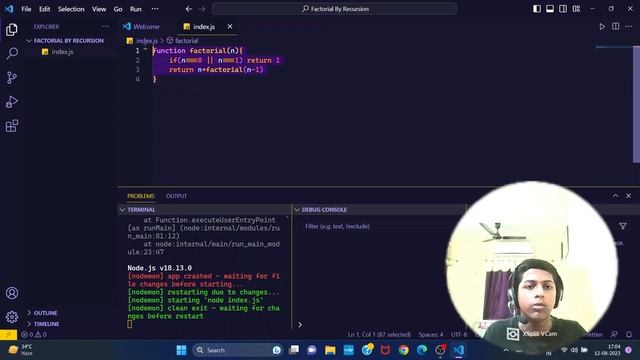
Task: Click the Spaces: 4 indentation setting
Action: tap(431, 334)
